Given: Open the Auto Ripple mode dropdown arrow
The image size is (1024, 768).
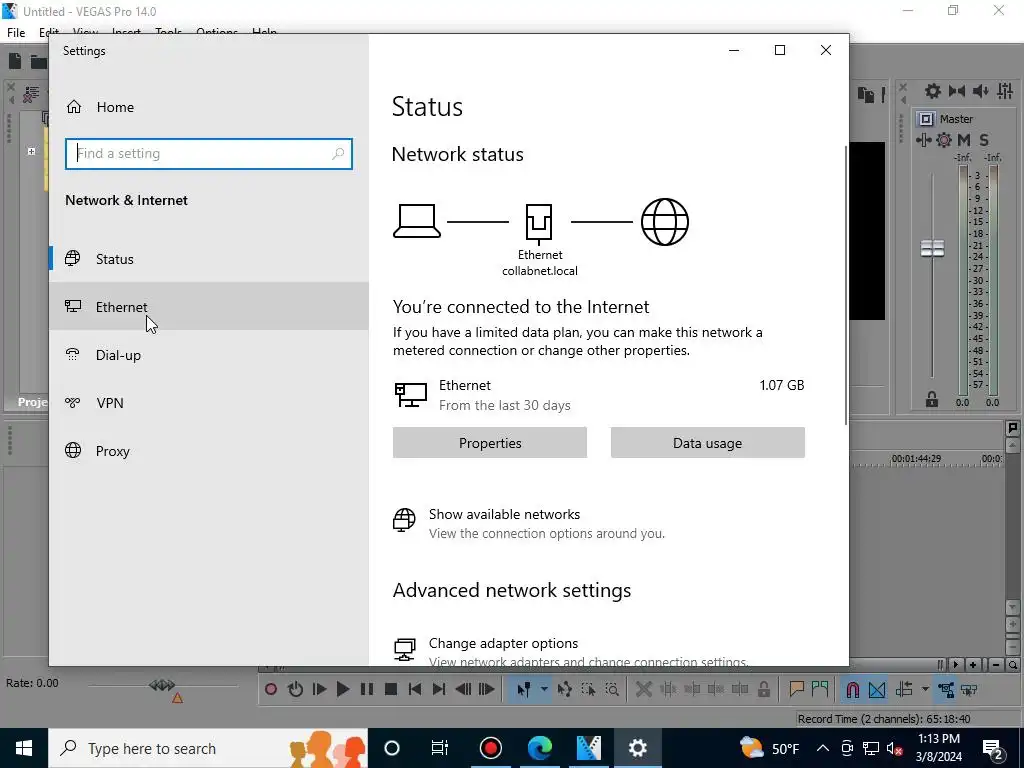Looking at the screenshot, I should [x=925, y=689].
